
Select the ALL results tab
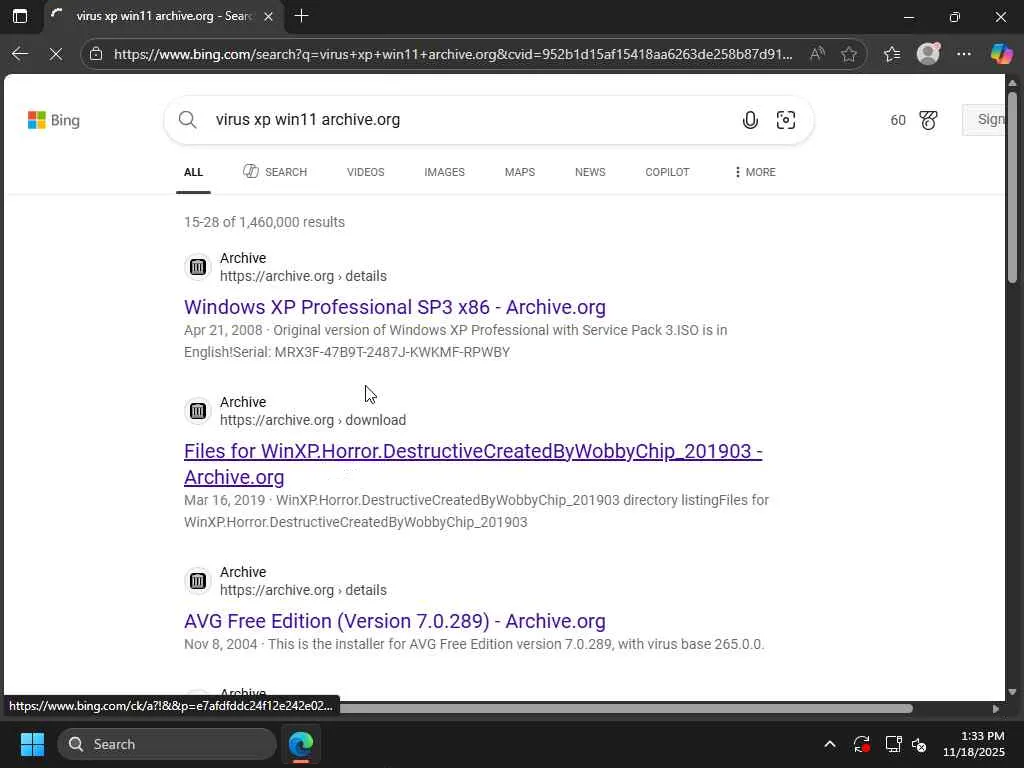click(x=193, y=172)
